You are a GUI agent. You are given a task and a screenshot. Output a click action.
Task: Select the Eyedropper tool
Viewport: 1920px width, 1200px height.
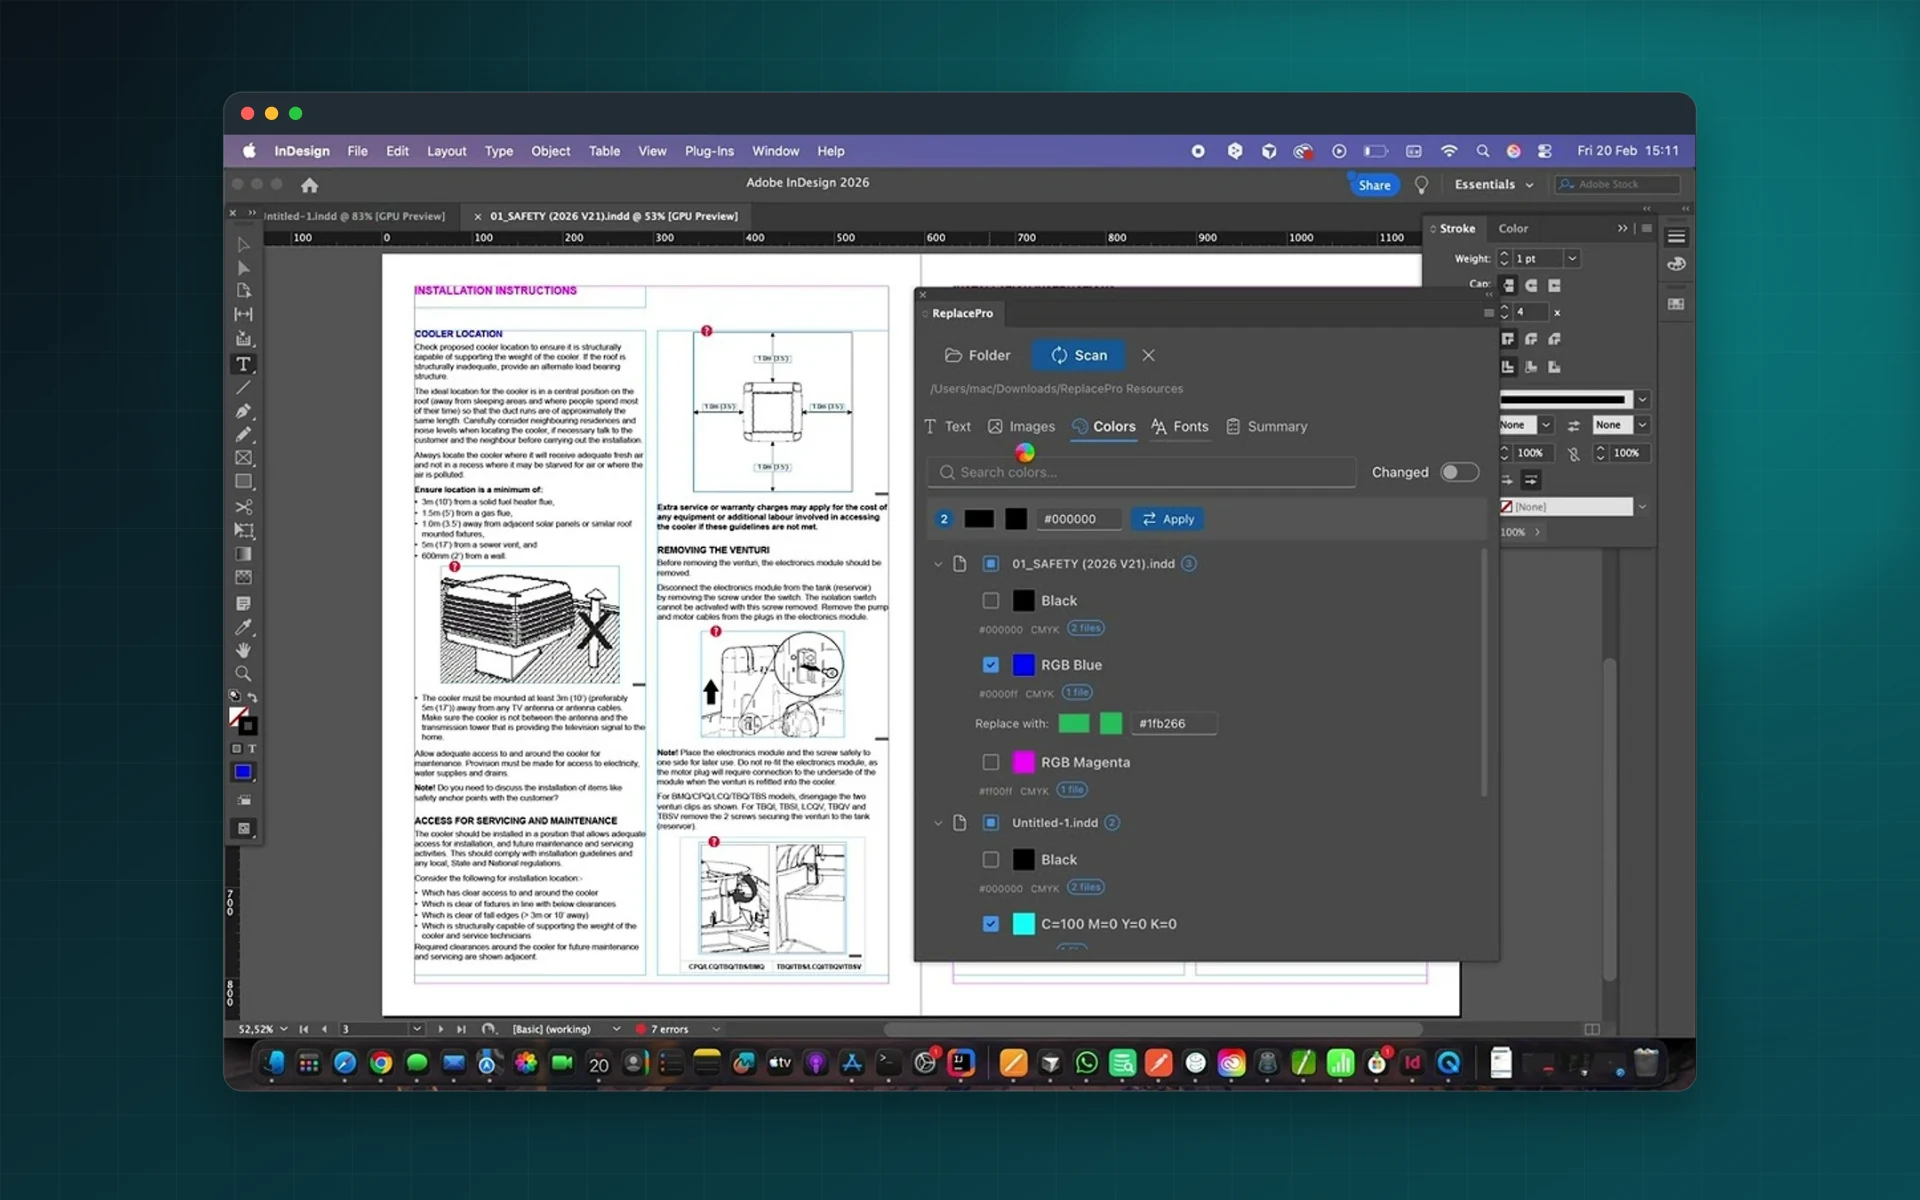pos(243,627)
